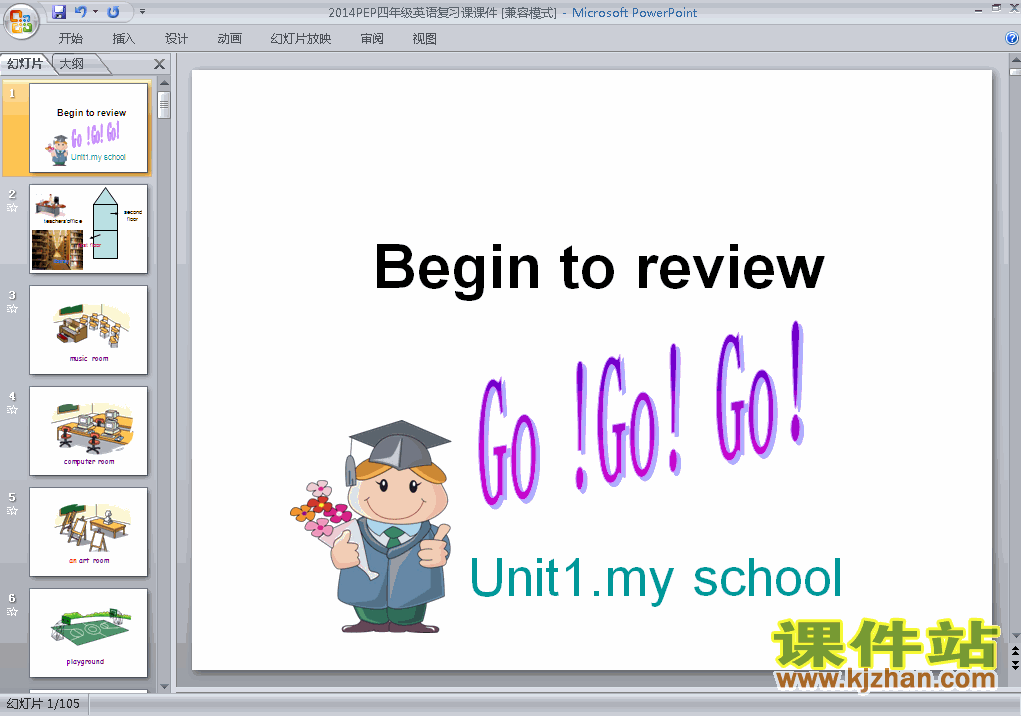Click thumbnail pane scroll down arrow
This screenshot has height=716, width=1021.
(164, 686)
